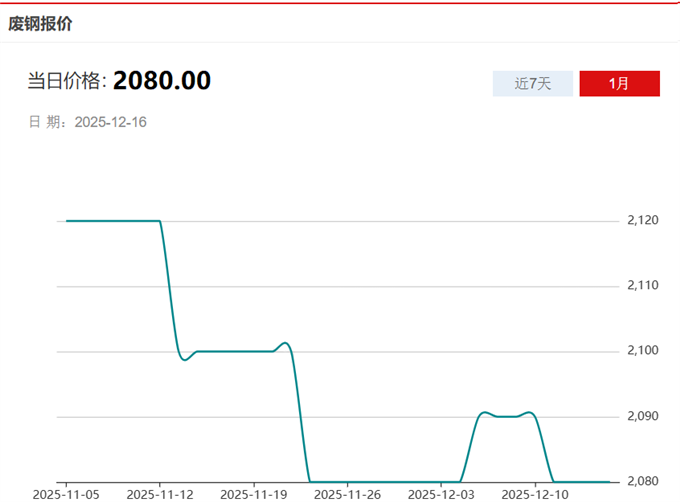Pick the 2025-12-03 x-axis date label
This screenshot has height=502, width=680.
pos(440,494)
